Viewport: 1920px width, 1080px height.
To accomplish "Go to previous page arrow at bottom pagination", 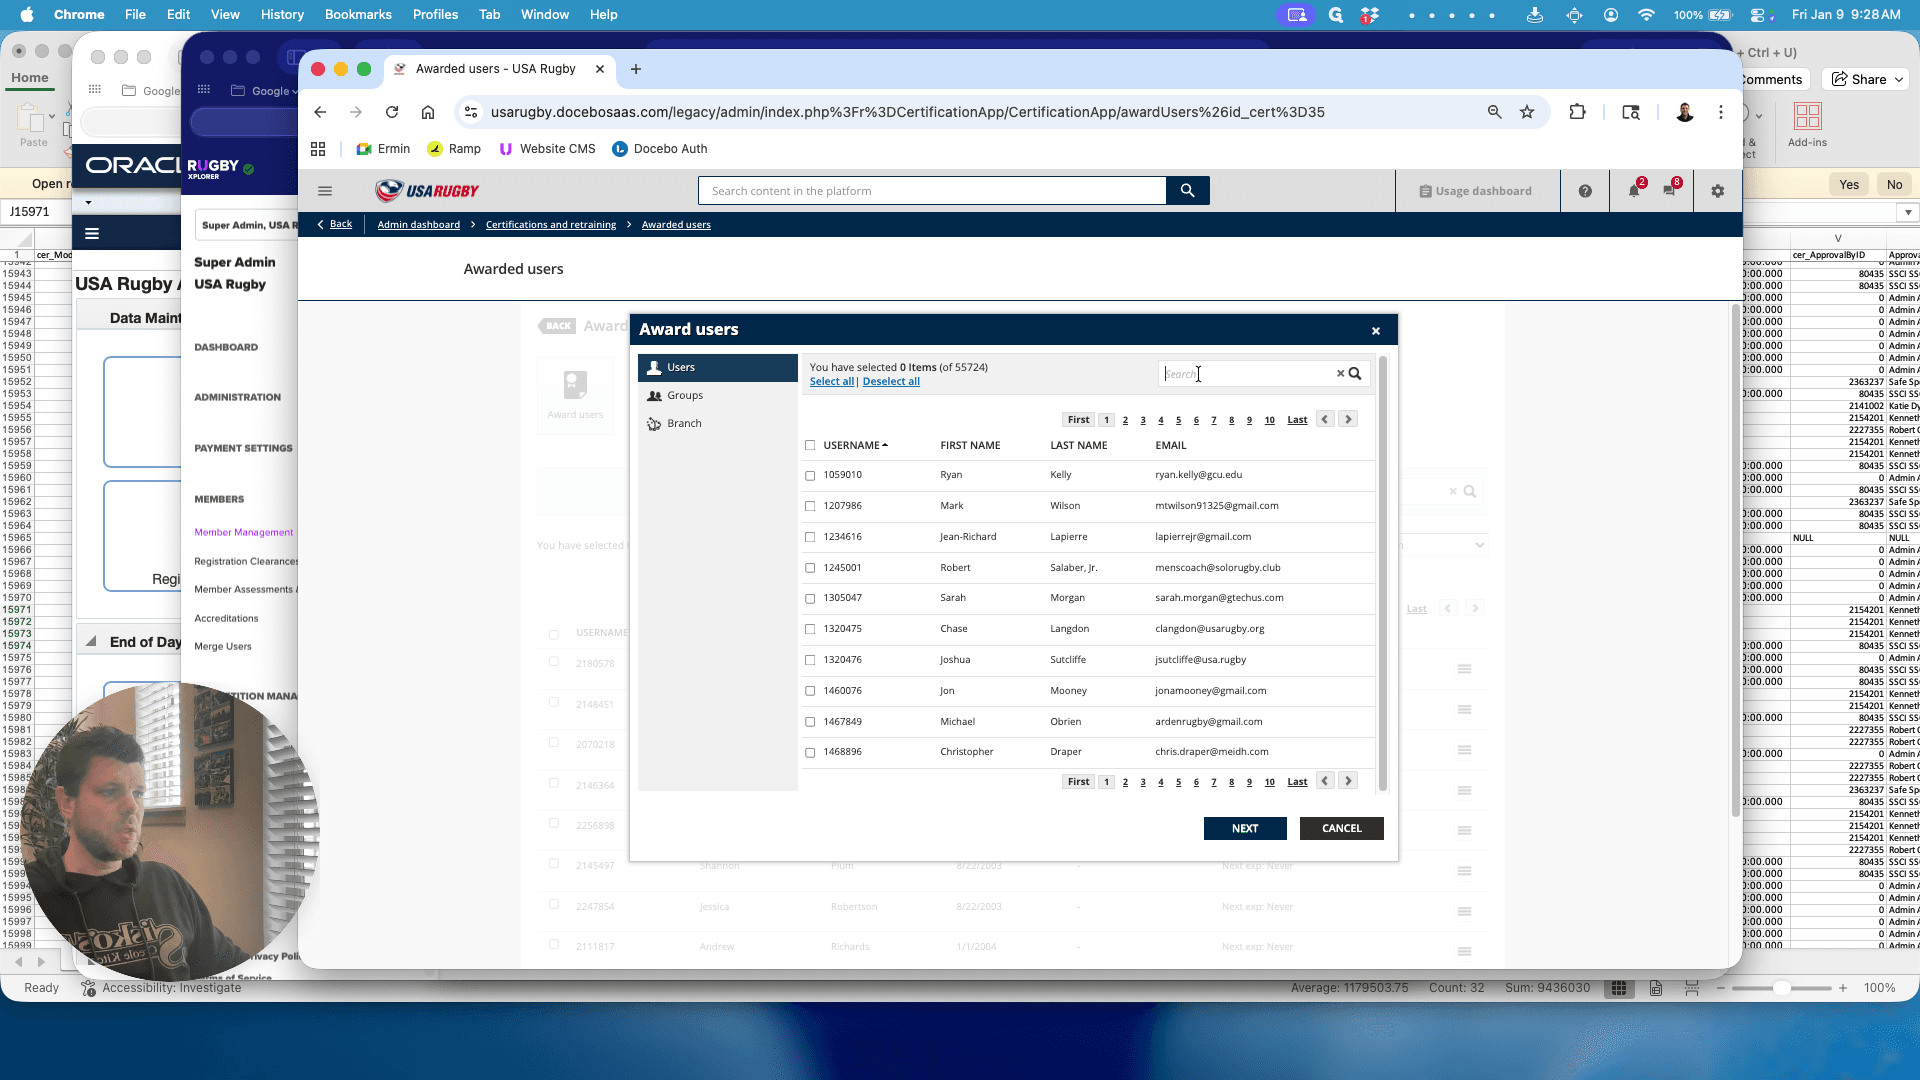I will (1325, 781).
